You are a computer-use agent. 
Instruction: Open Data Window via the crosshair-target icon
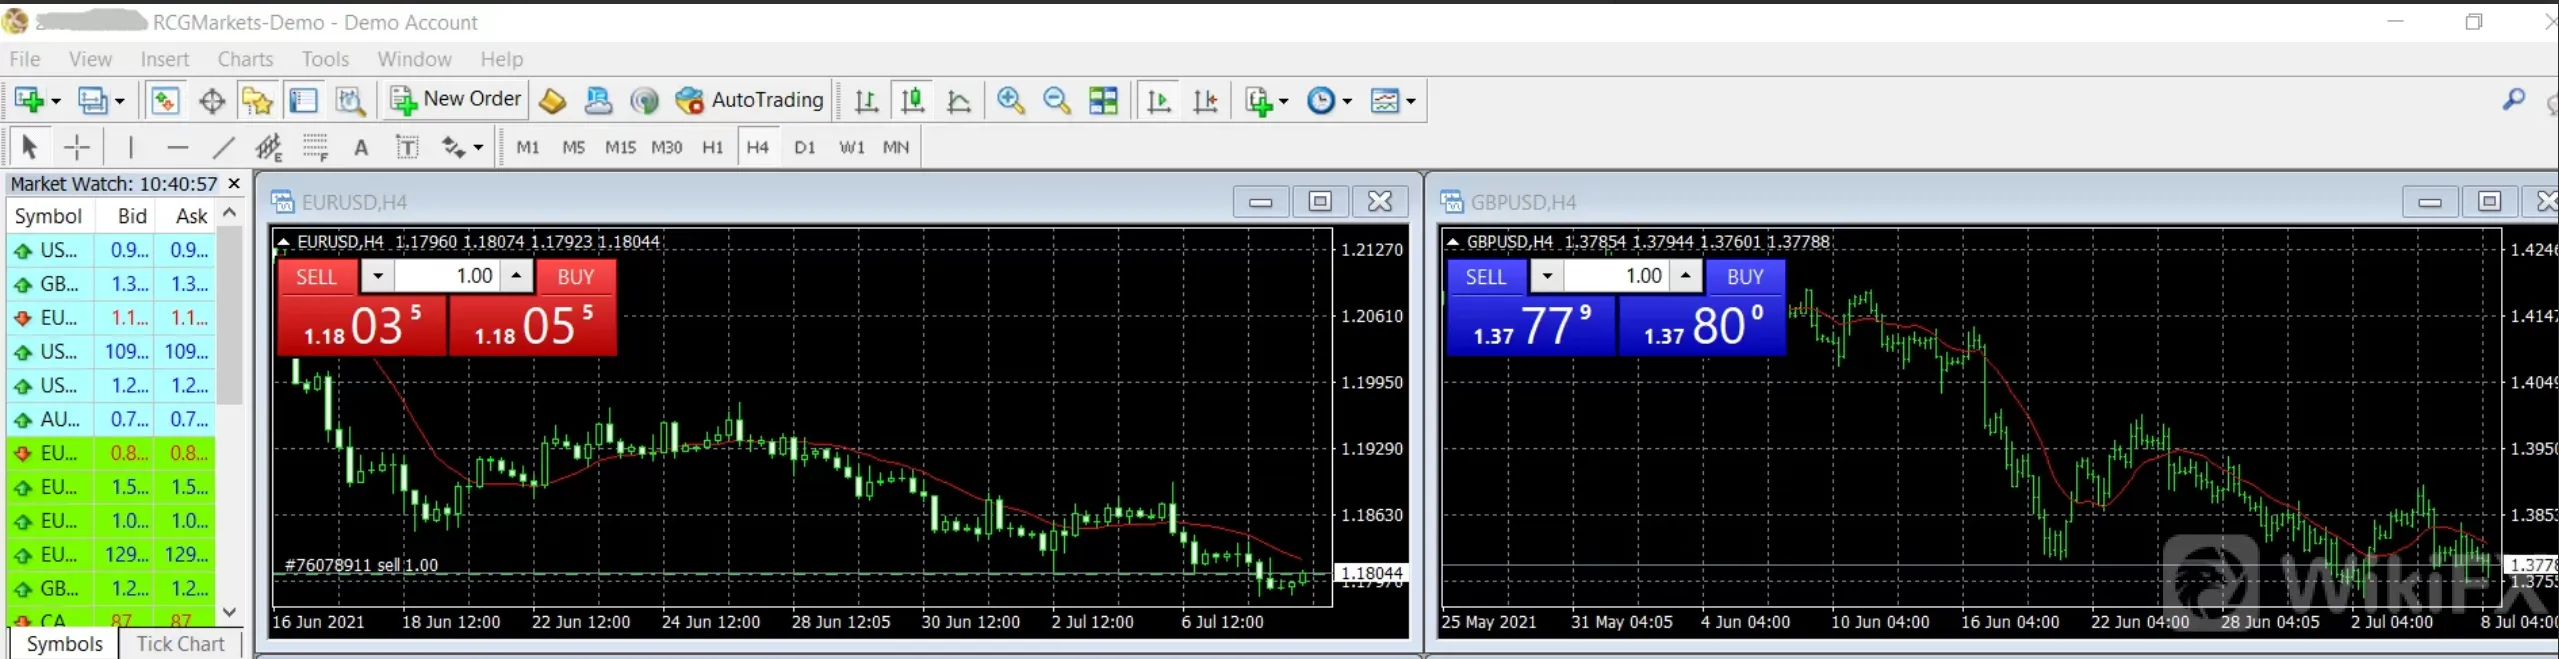click(x=211, y=100)
